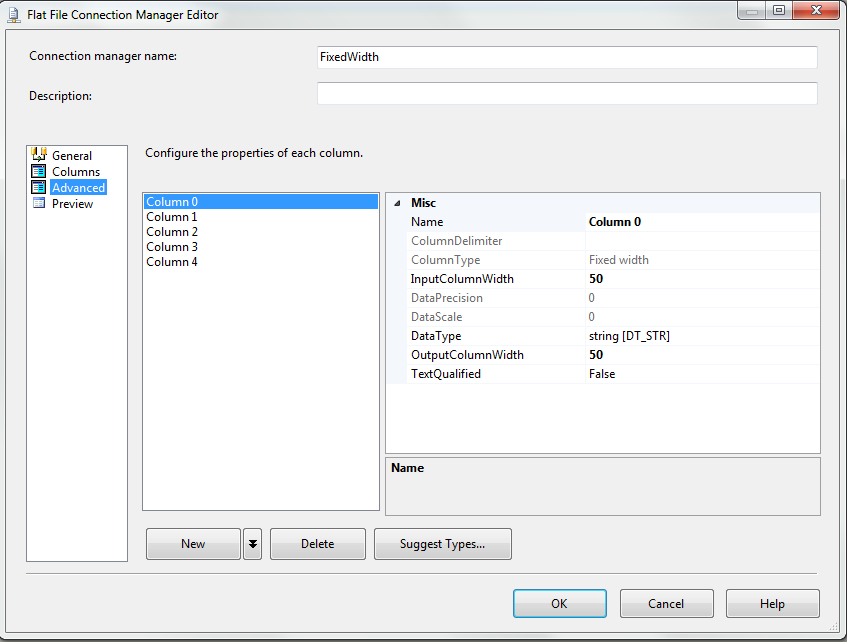Open Help for this dialog
The width and height of the screenshot is (847, 642).
772,603
